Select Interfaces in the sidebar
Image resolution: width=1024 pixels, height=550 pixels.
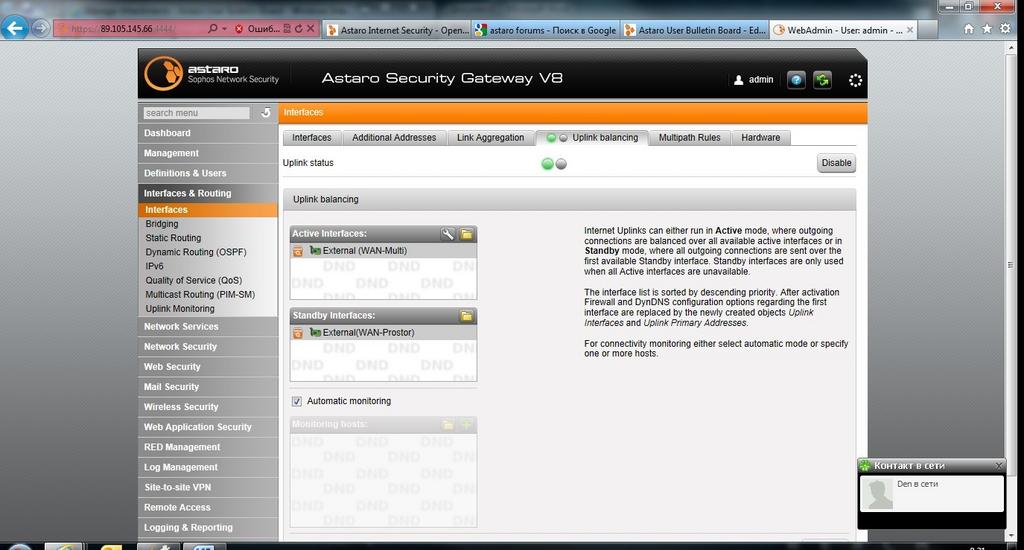(208, 210)
